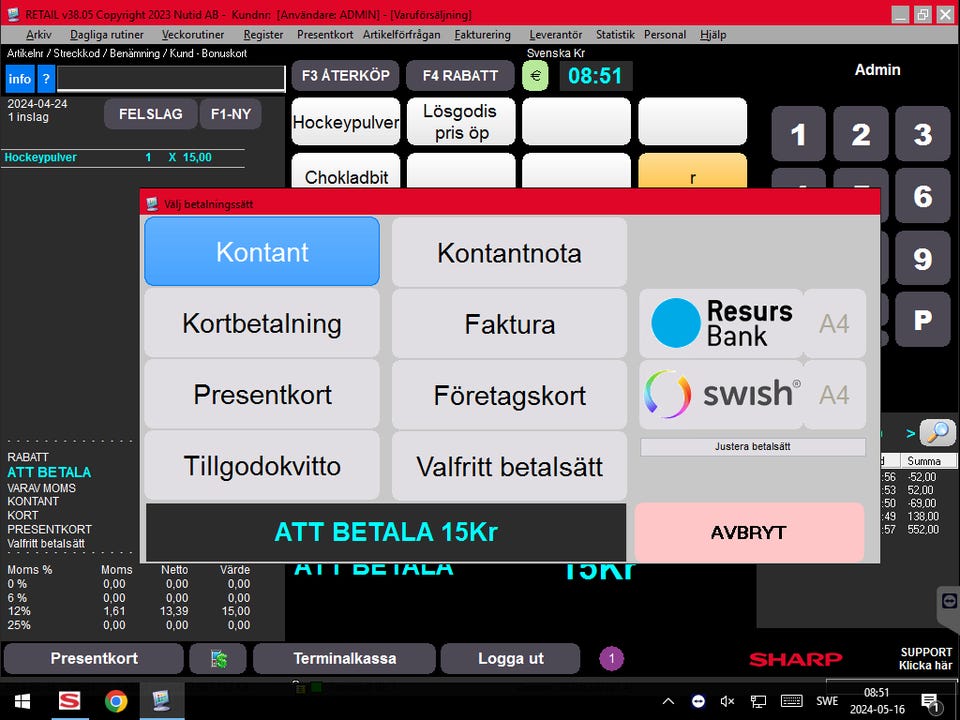Click the cash register money icon button
The height and width of the screenshot is (720, 960).
(x=218, y=658)
